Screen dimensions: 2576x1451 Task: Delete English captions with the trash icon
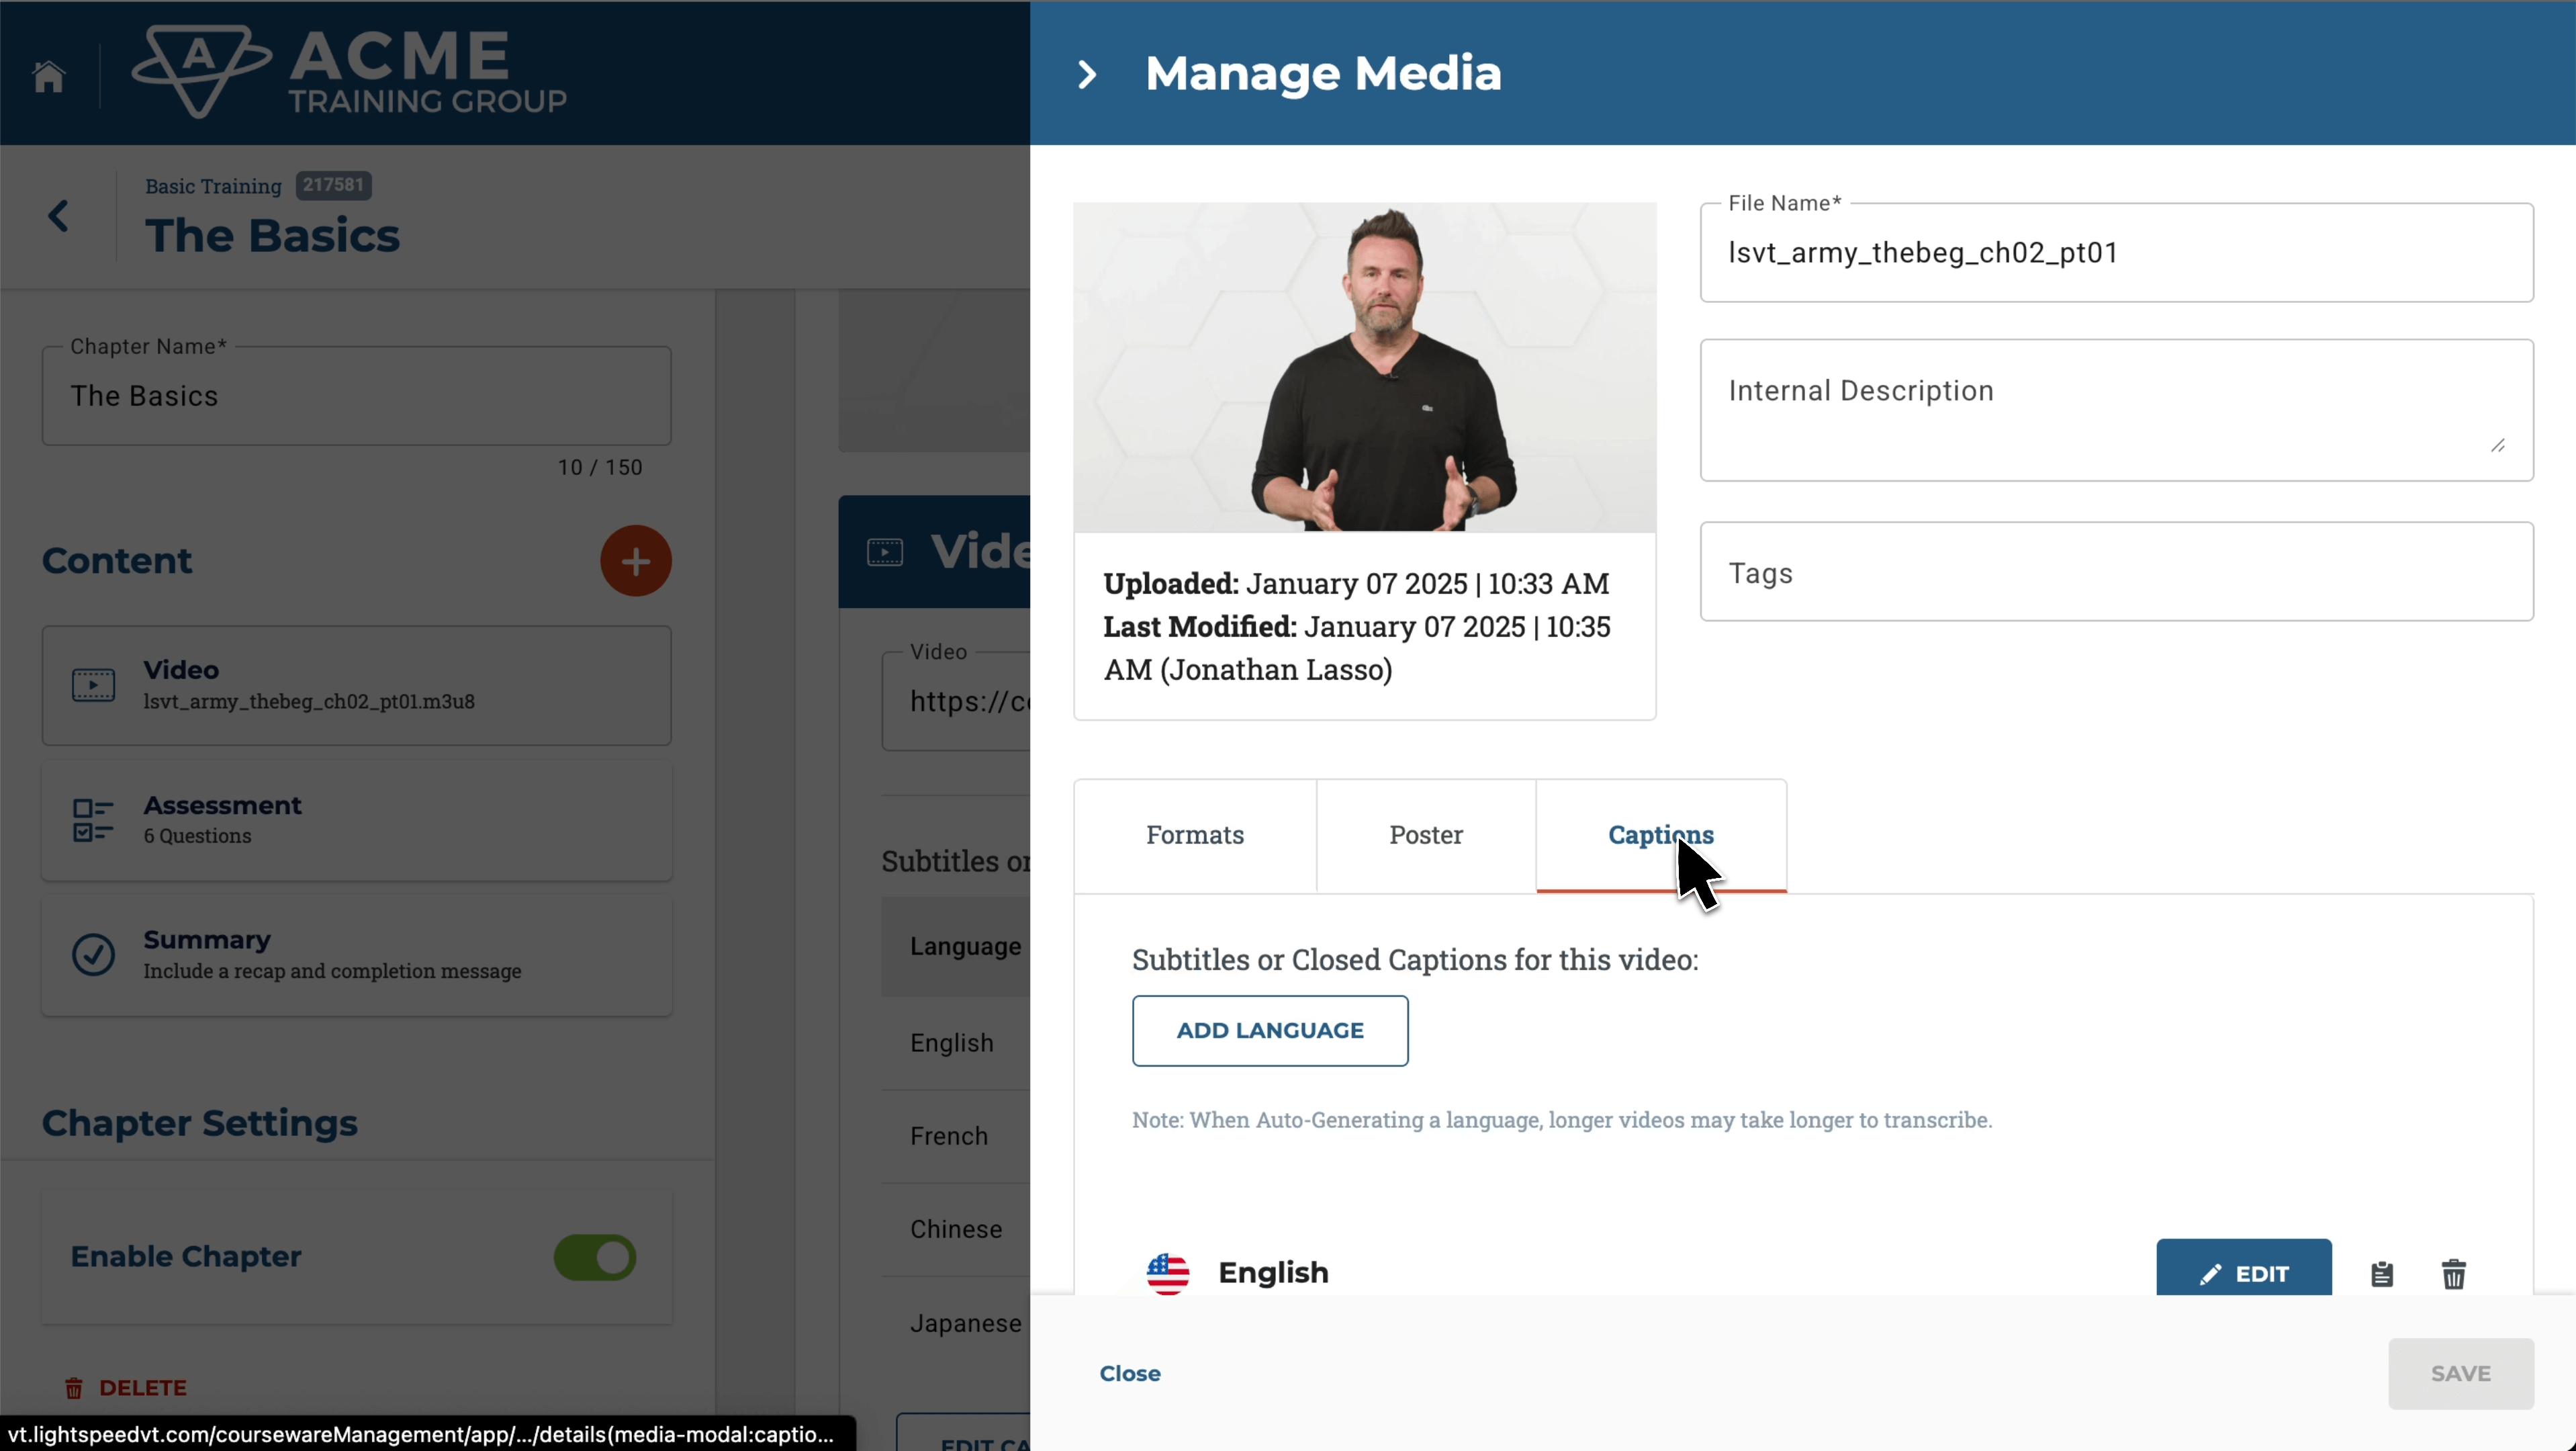point(2454,1274)
